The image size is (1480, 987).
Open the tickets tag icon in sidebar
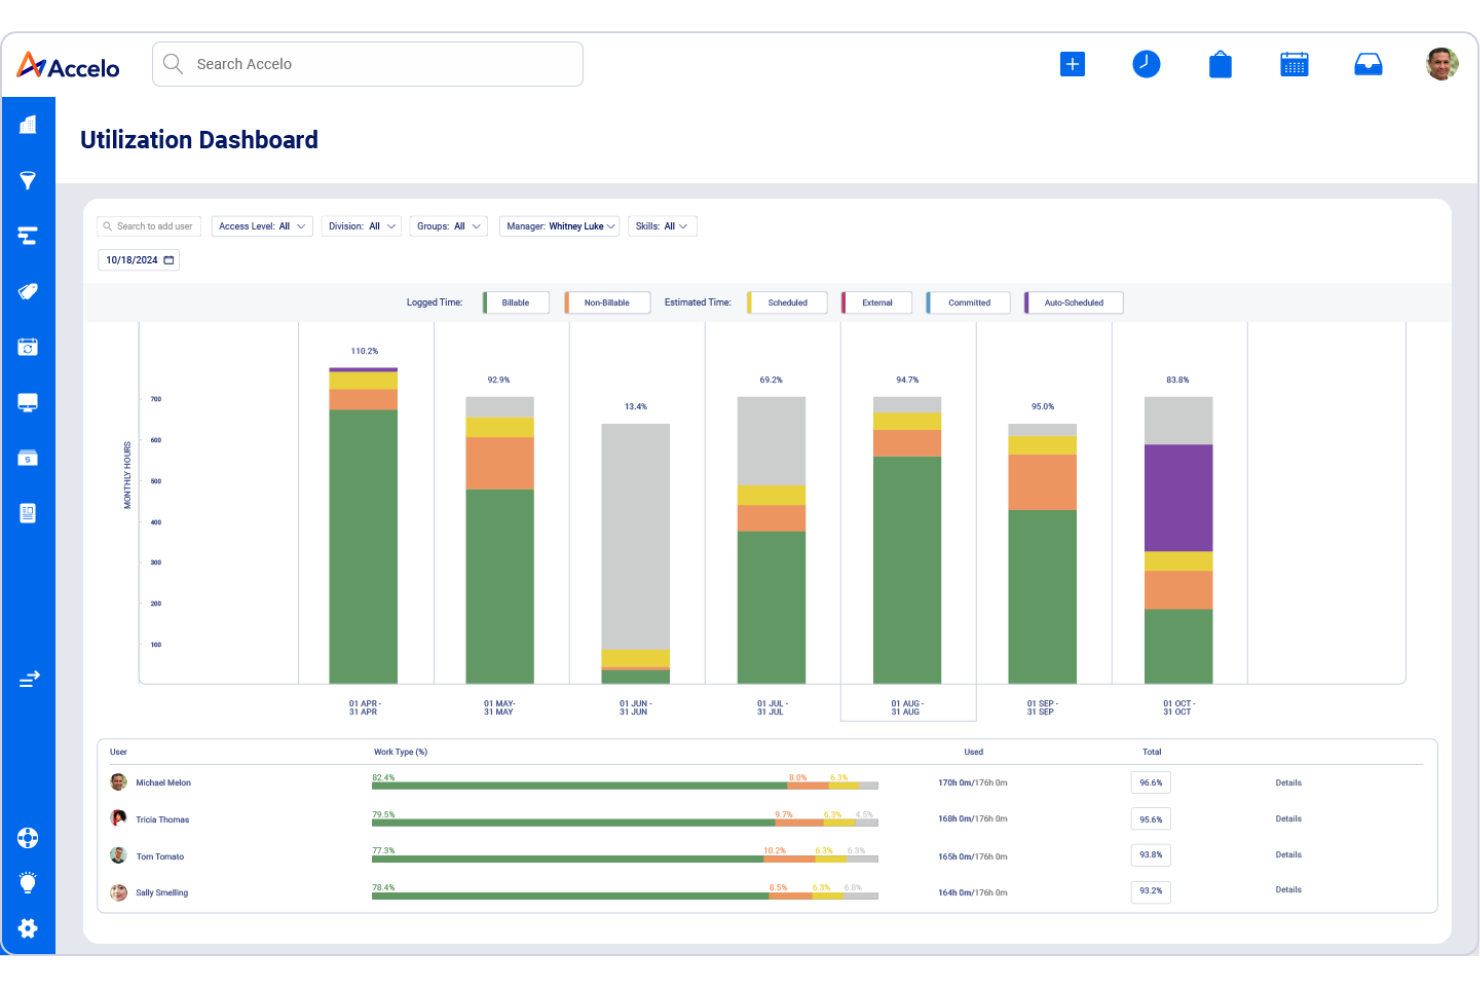pos(28,291)
